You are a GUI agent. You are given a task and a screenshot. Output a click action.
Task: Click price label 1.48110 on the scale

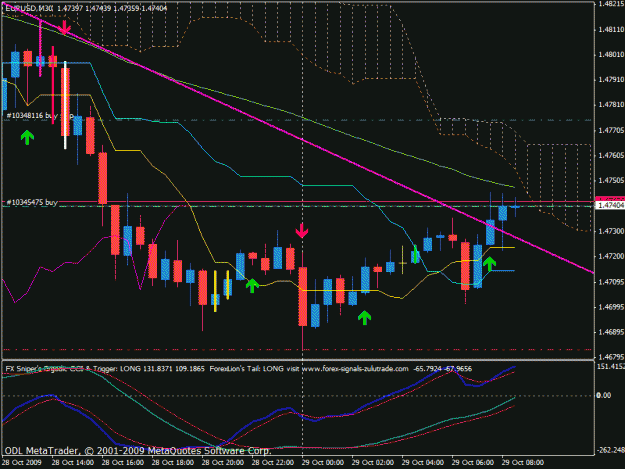611,29
